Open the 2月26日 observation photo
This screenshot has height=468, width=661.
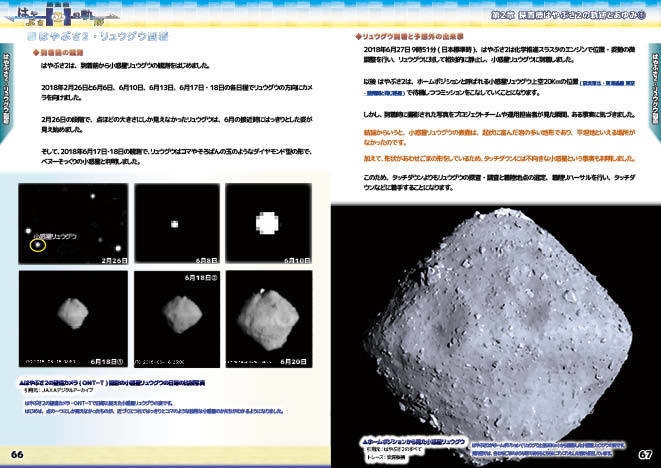(73, 224)
